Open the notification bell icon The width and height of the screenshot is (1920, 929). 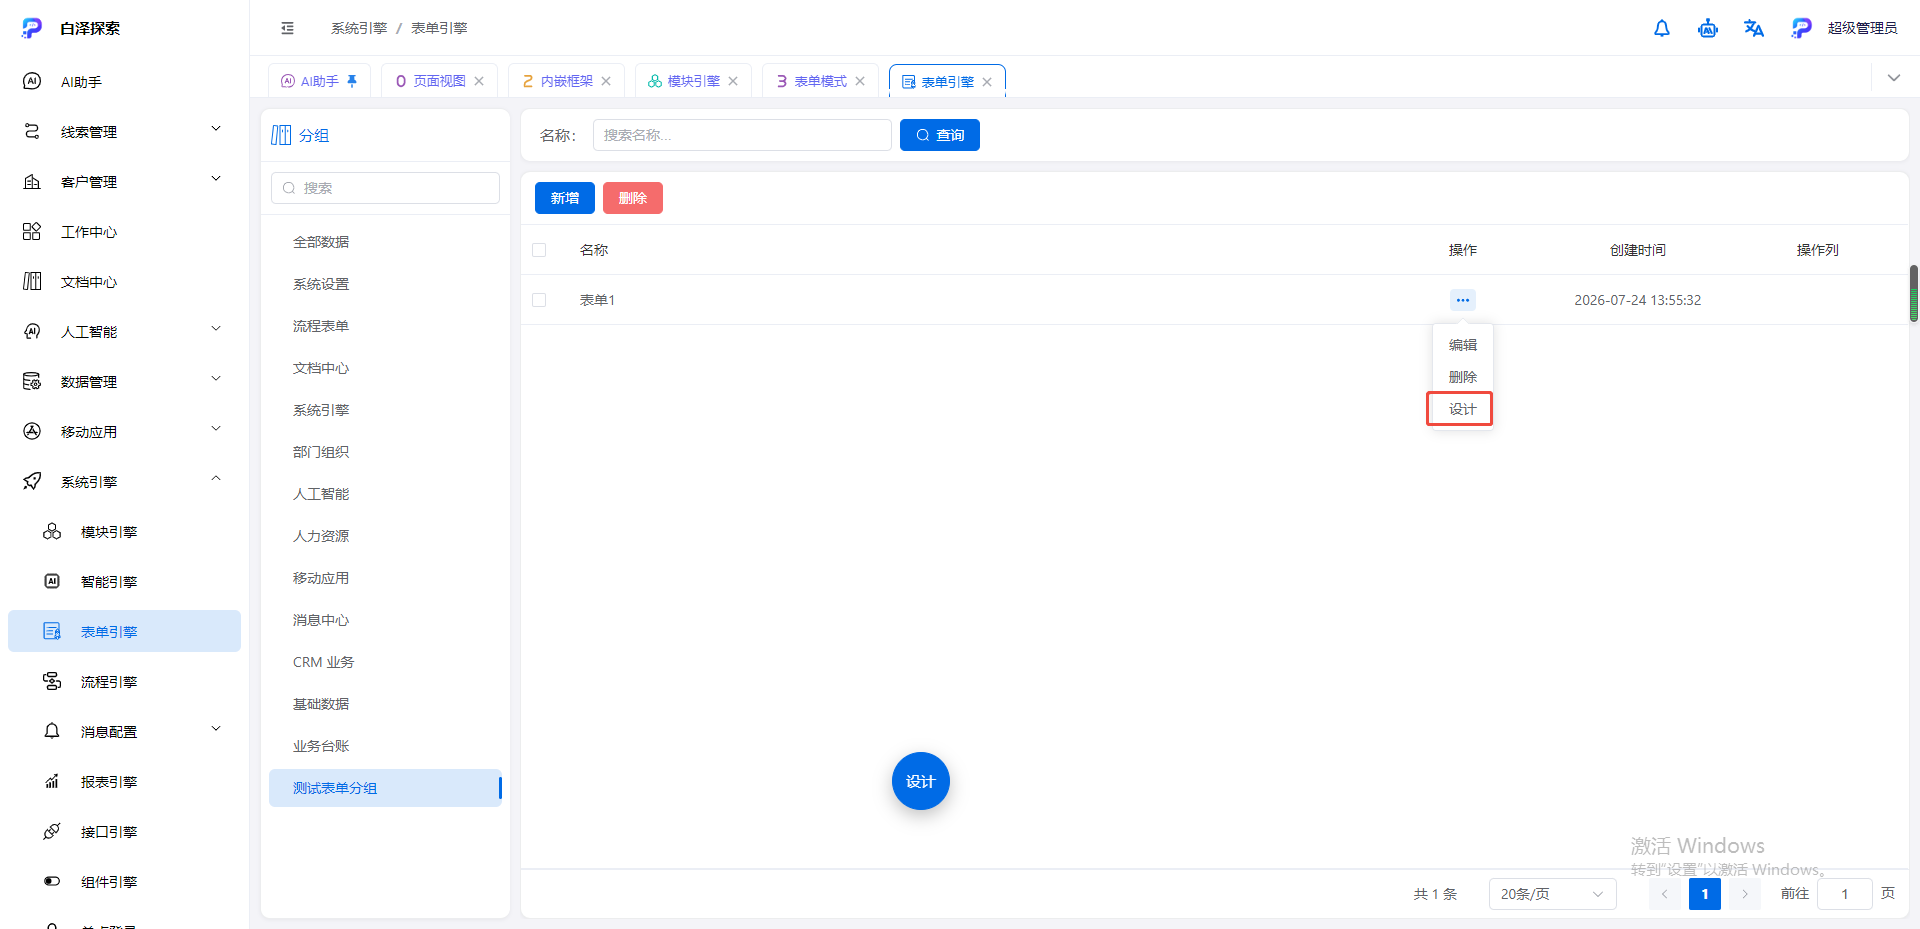tap(1662, 28)
